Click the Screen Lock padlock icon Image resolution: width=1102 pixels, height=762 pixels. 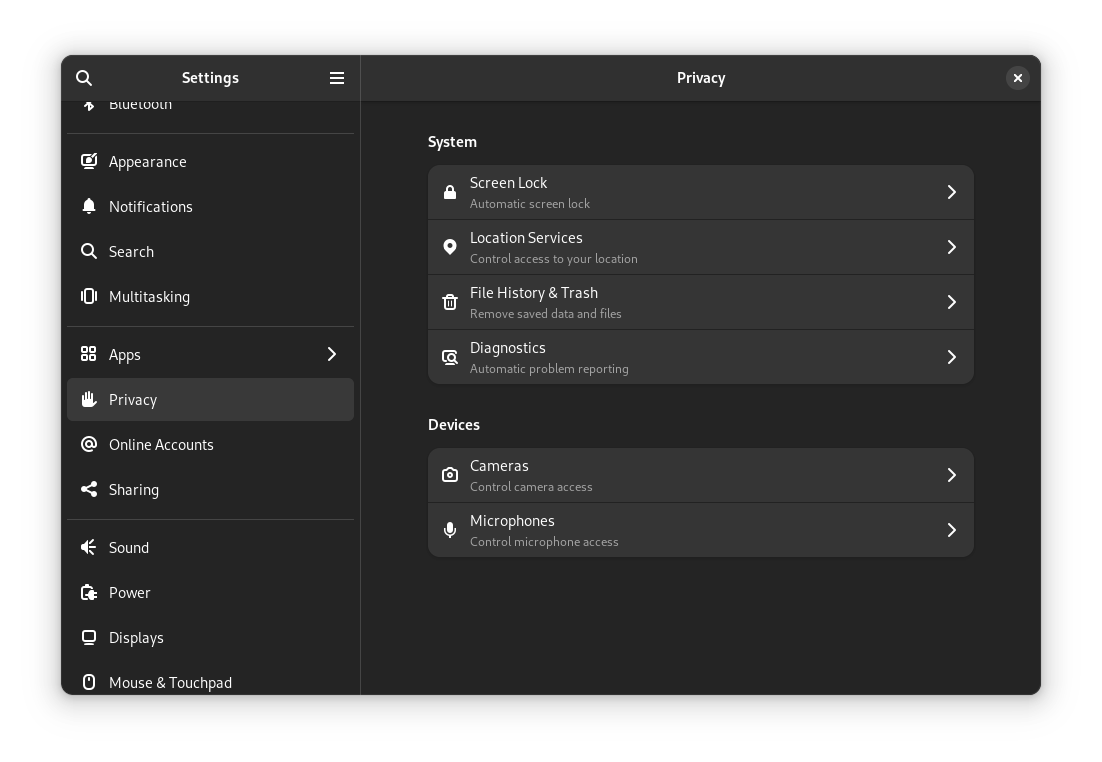tap(450, 192)
